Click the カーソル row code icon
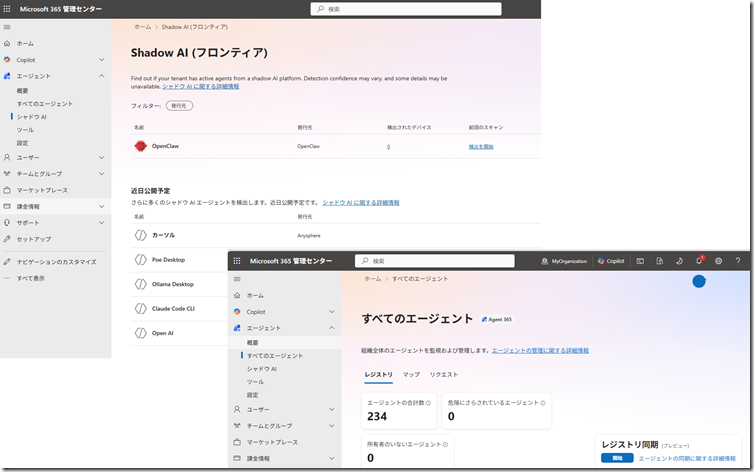 (x=140, y=235)
